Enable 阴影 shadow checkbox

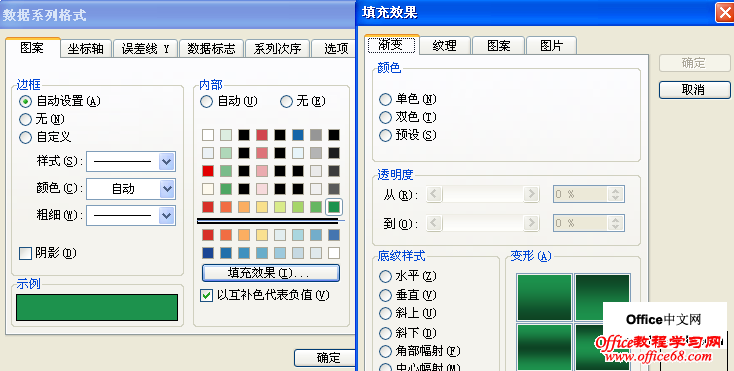[25, 253]
